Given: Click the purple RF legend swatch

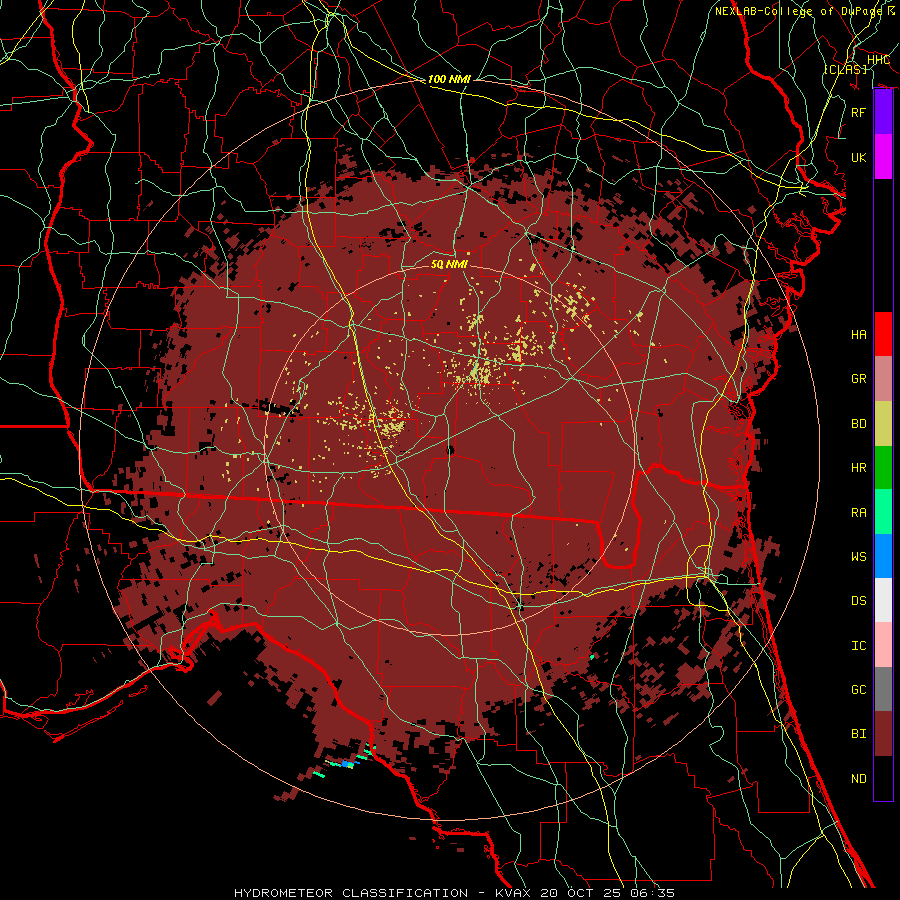Looking at the screenshot, I should click(x=883, y=112).
